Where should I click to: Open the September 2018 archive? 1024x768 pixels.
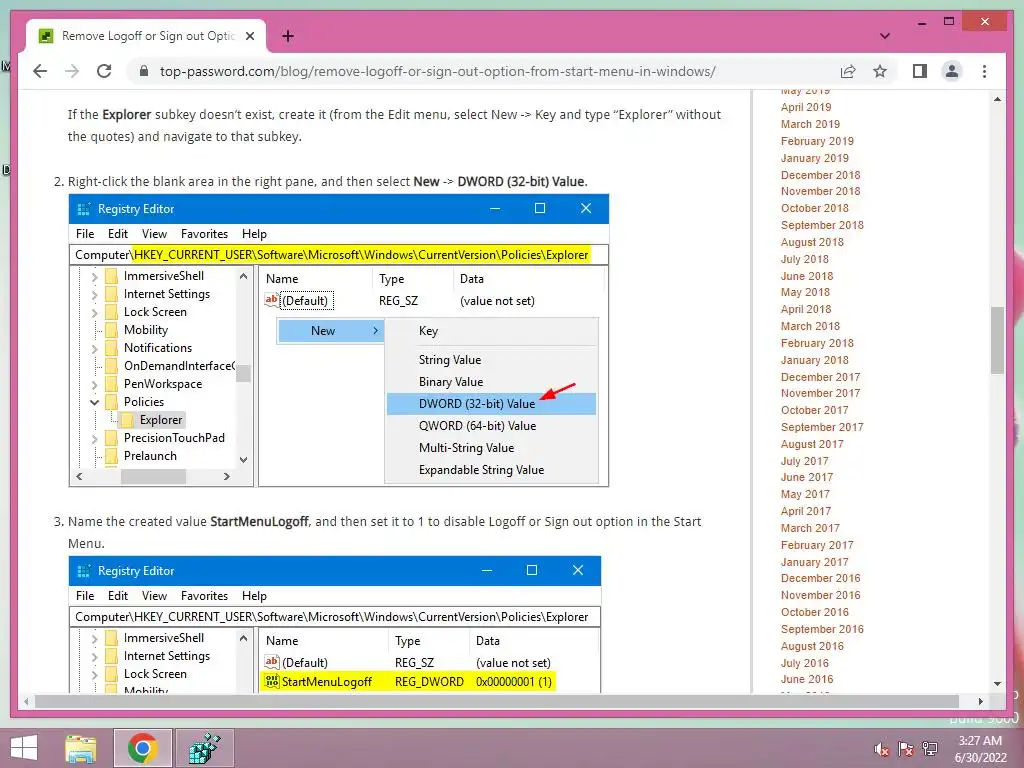(822, 225)
